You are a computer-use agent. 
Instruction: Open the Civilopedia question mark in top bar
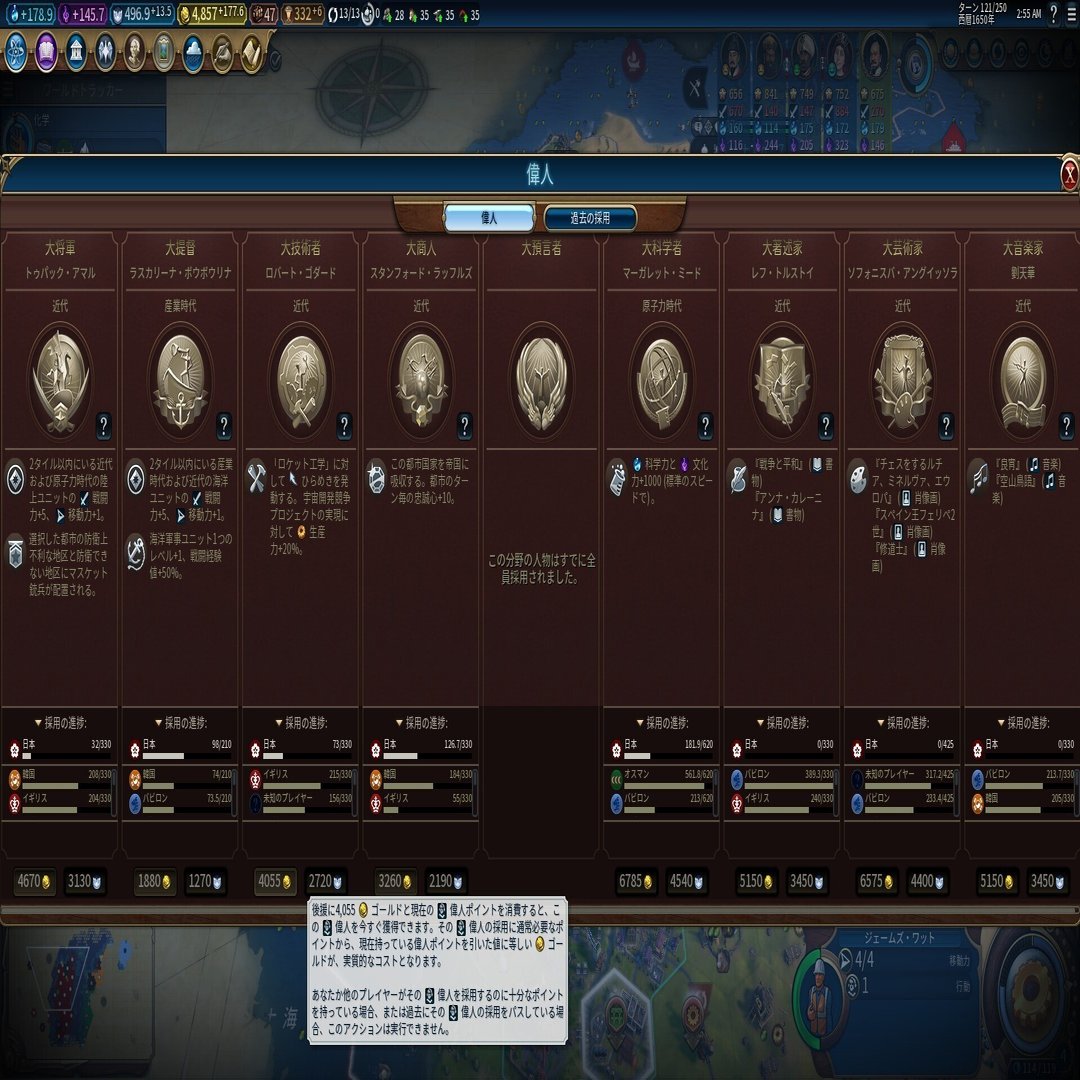(x=1053, y=14)
